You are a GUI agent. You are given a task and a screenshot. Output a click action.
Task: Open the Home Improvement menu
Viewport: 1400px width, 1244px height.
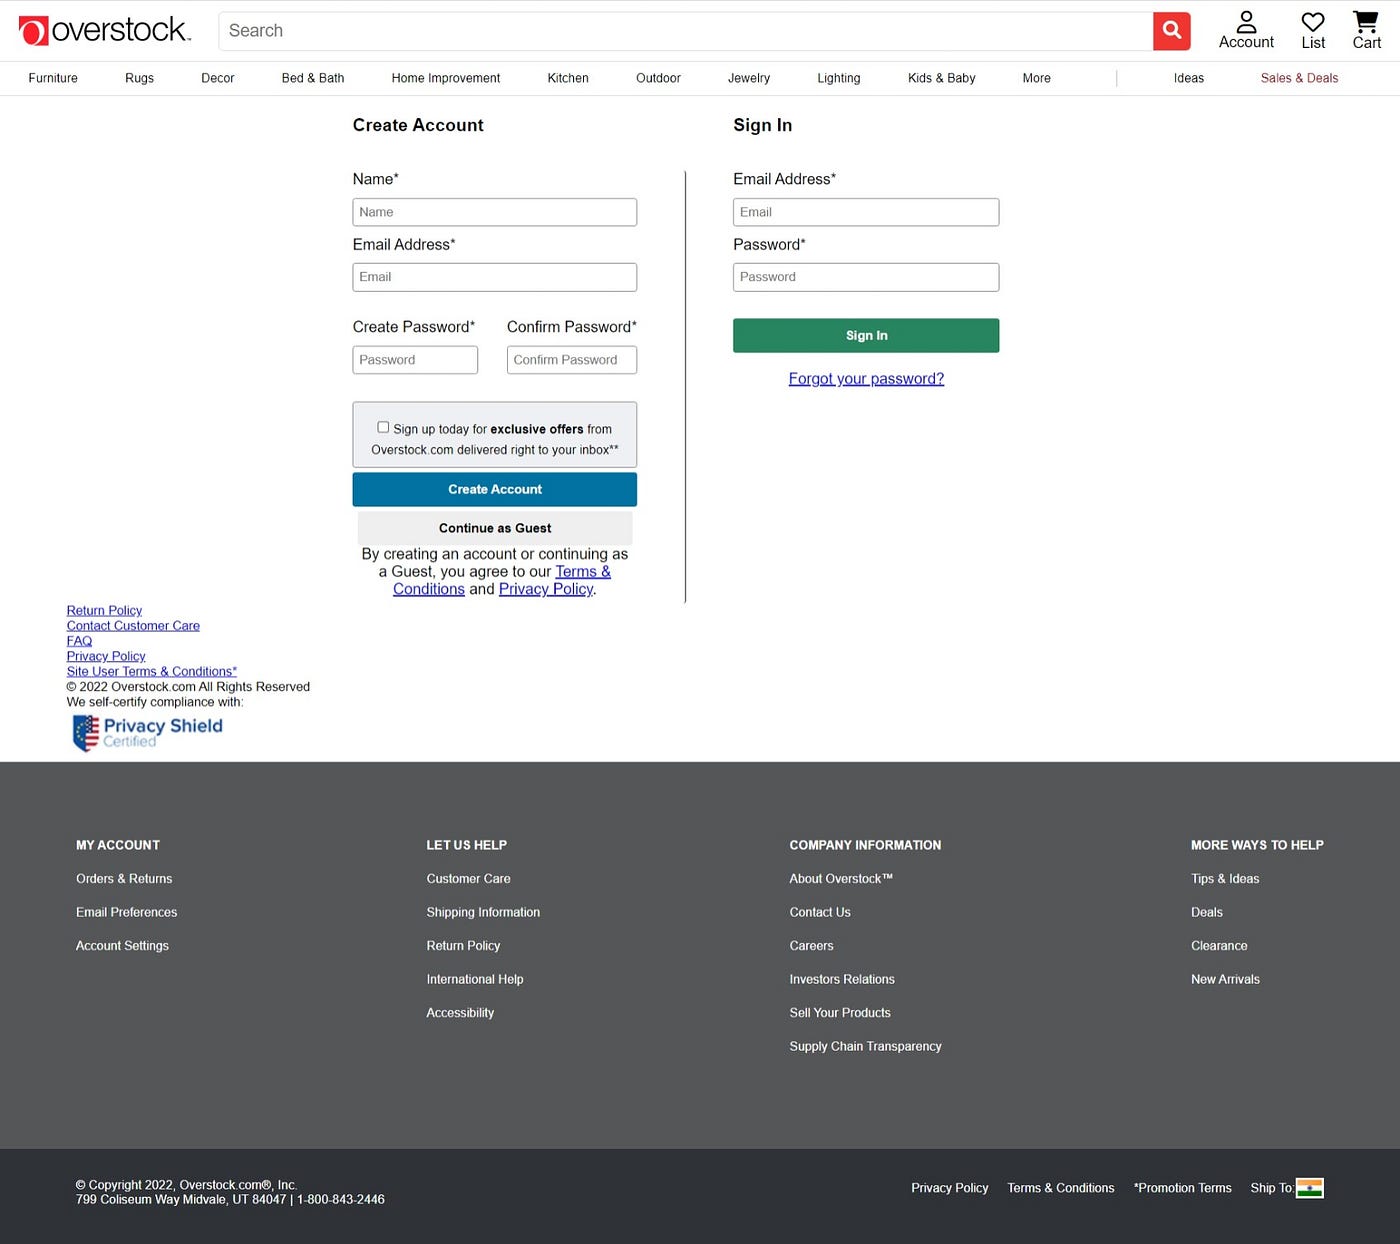(446, 78)
